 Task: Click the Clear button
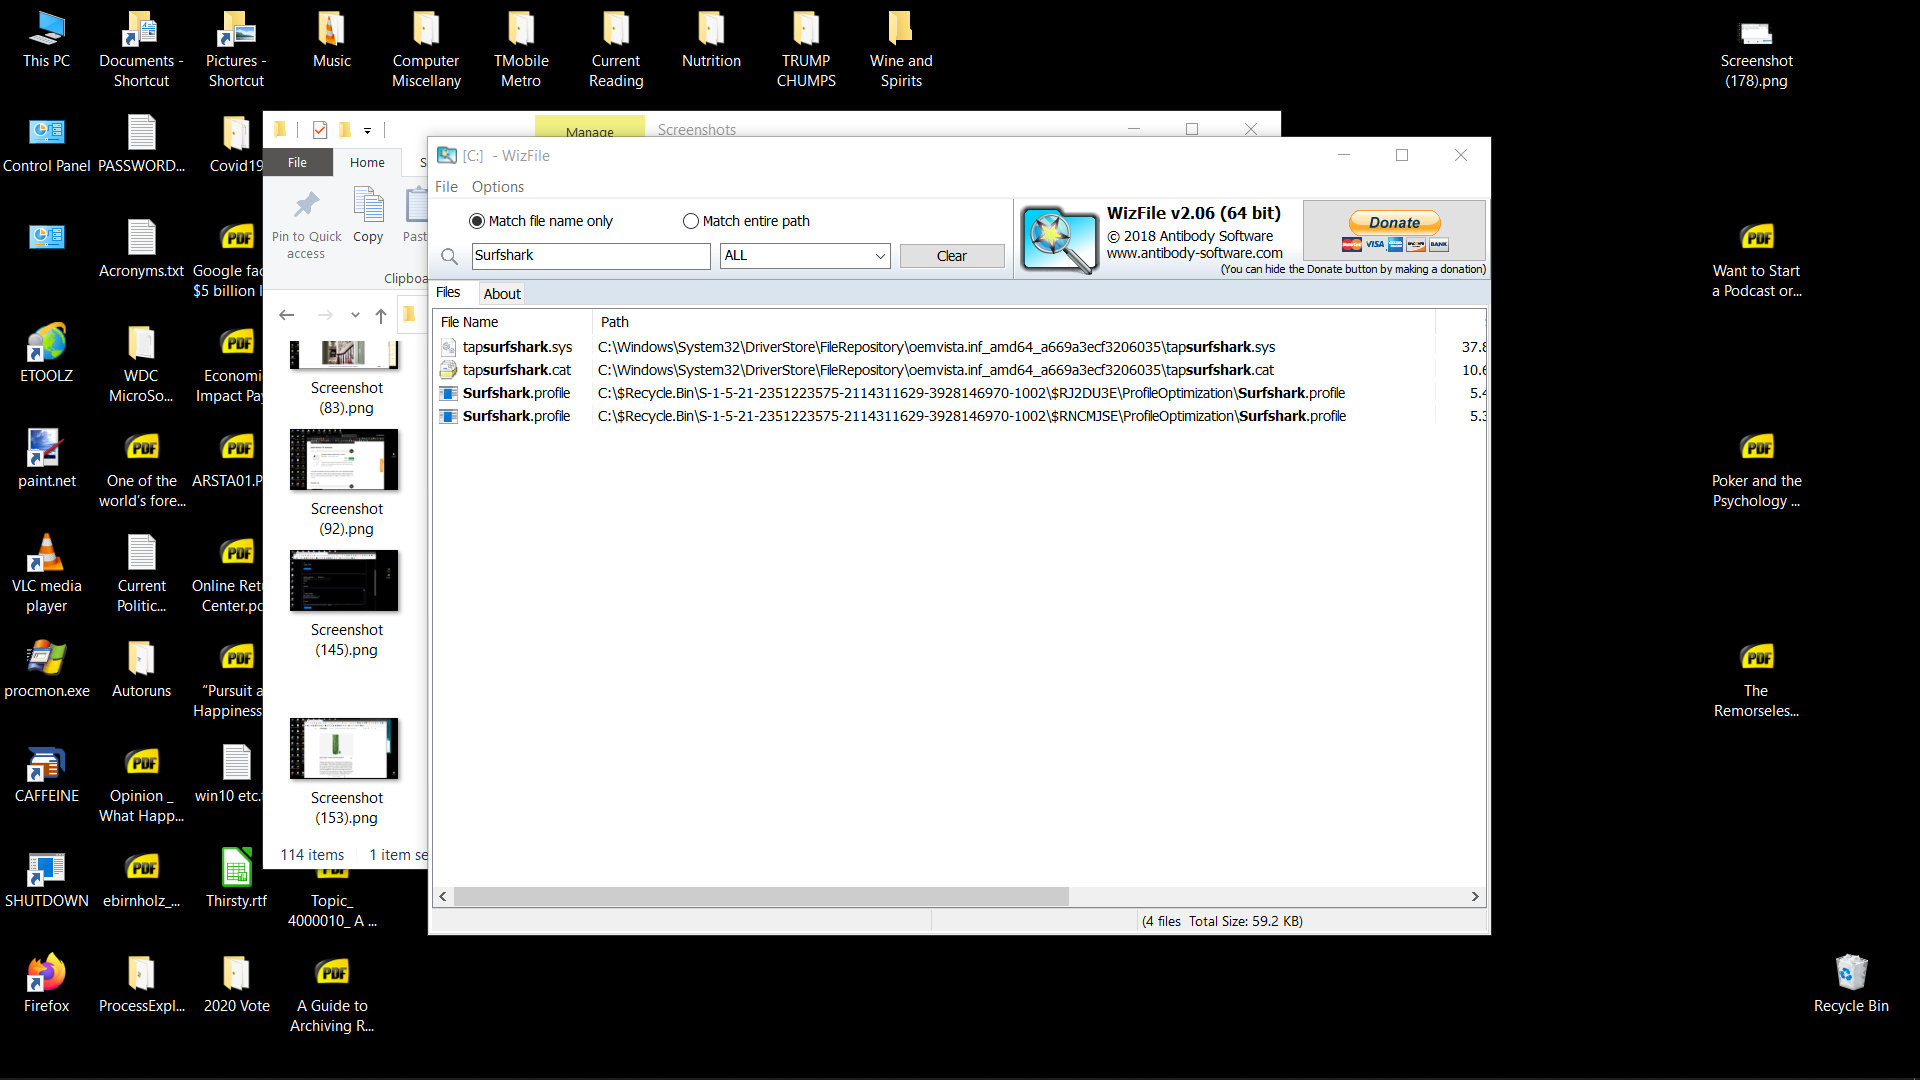[952, 256]
